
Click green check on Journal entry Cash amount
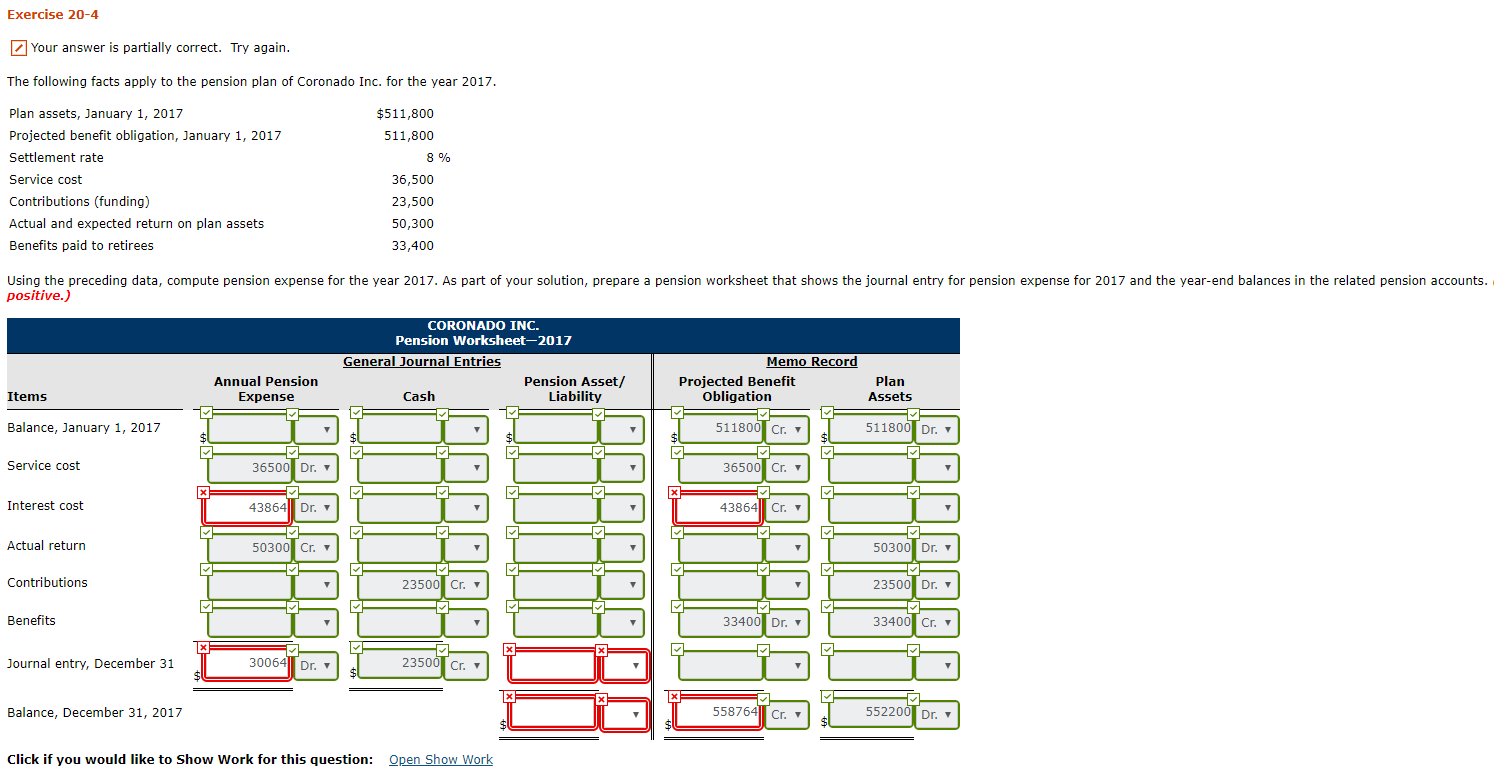[x=357, y=648]
